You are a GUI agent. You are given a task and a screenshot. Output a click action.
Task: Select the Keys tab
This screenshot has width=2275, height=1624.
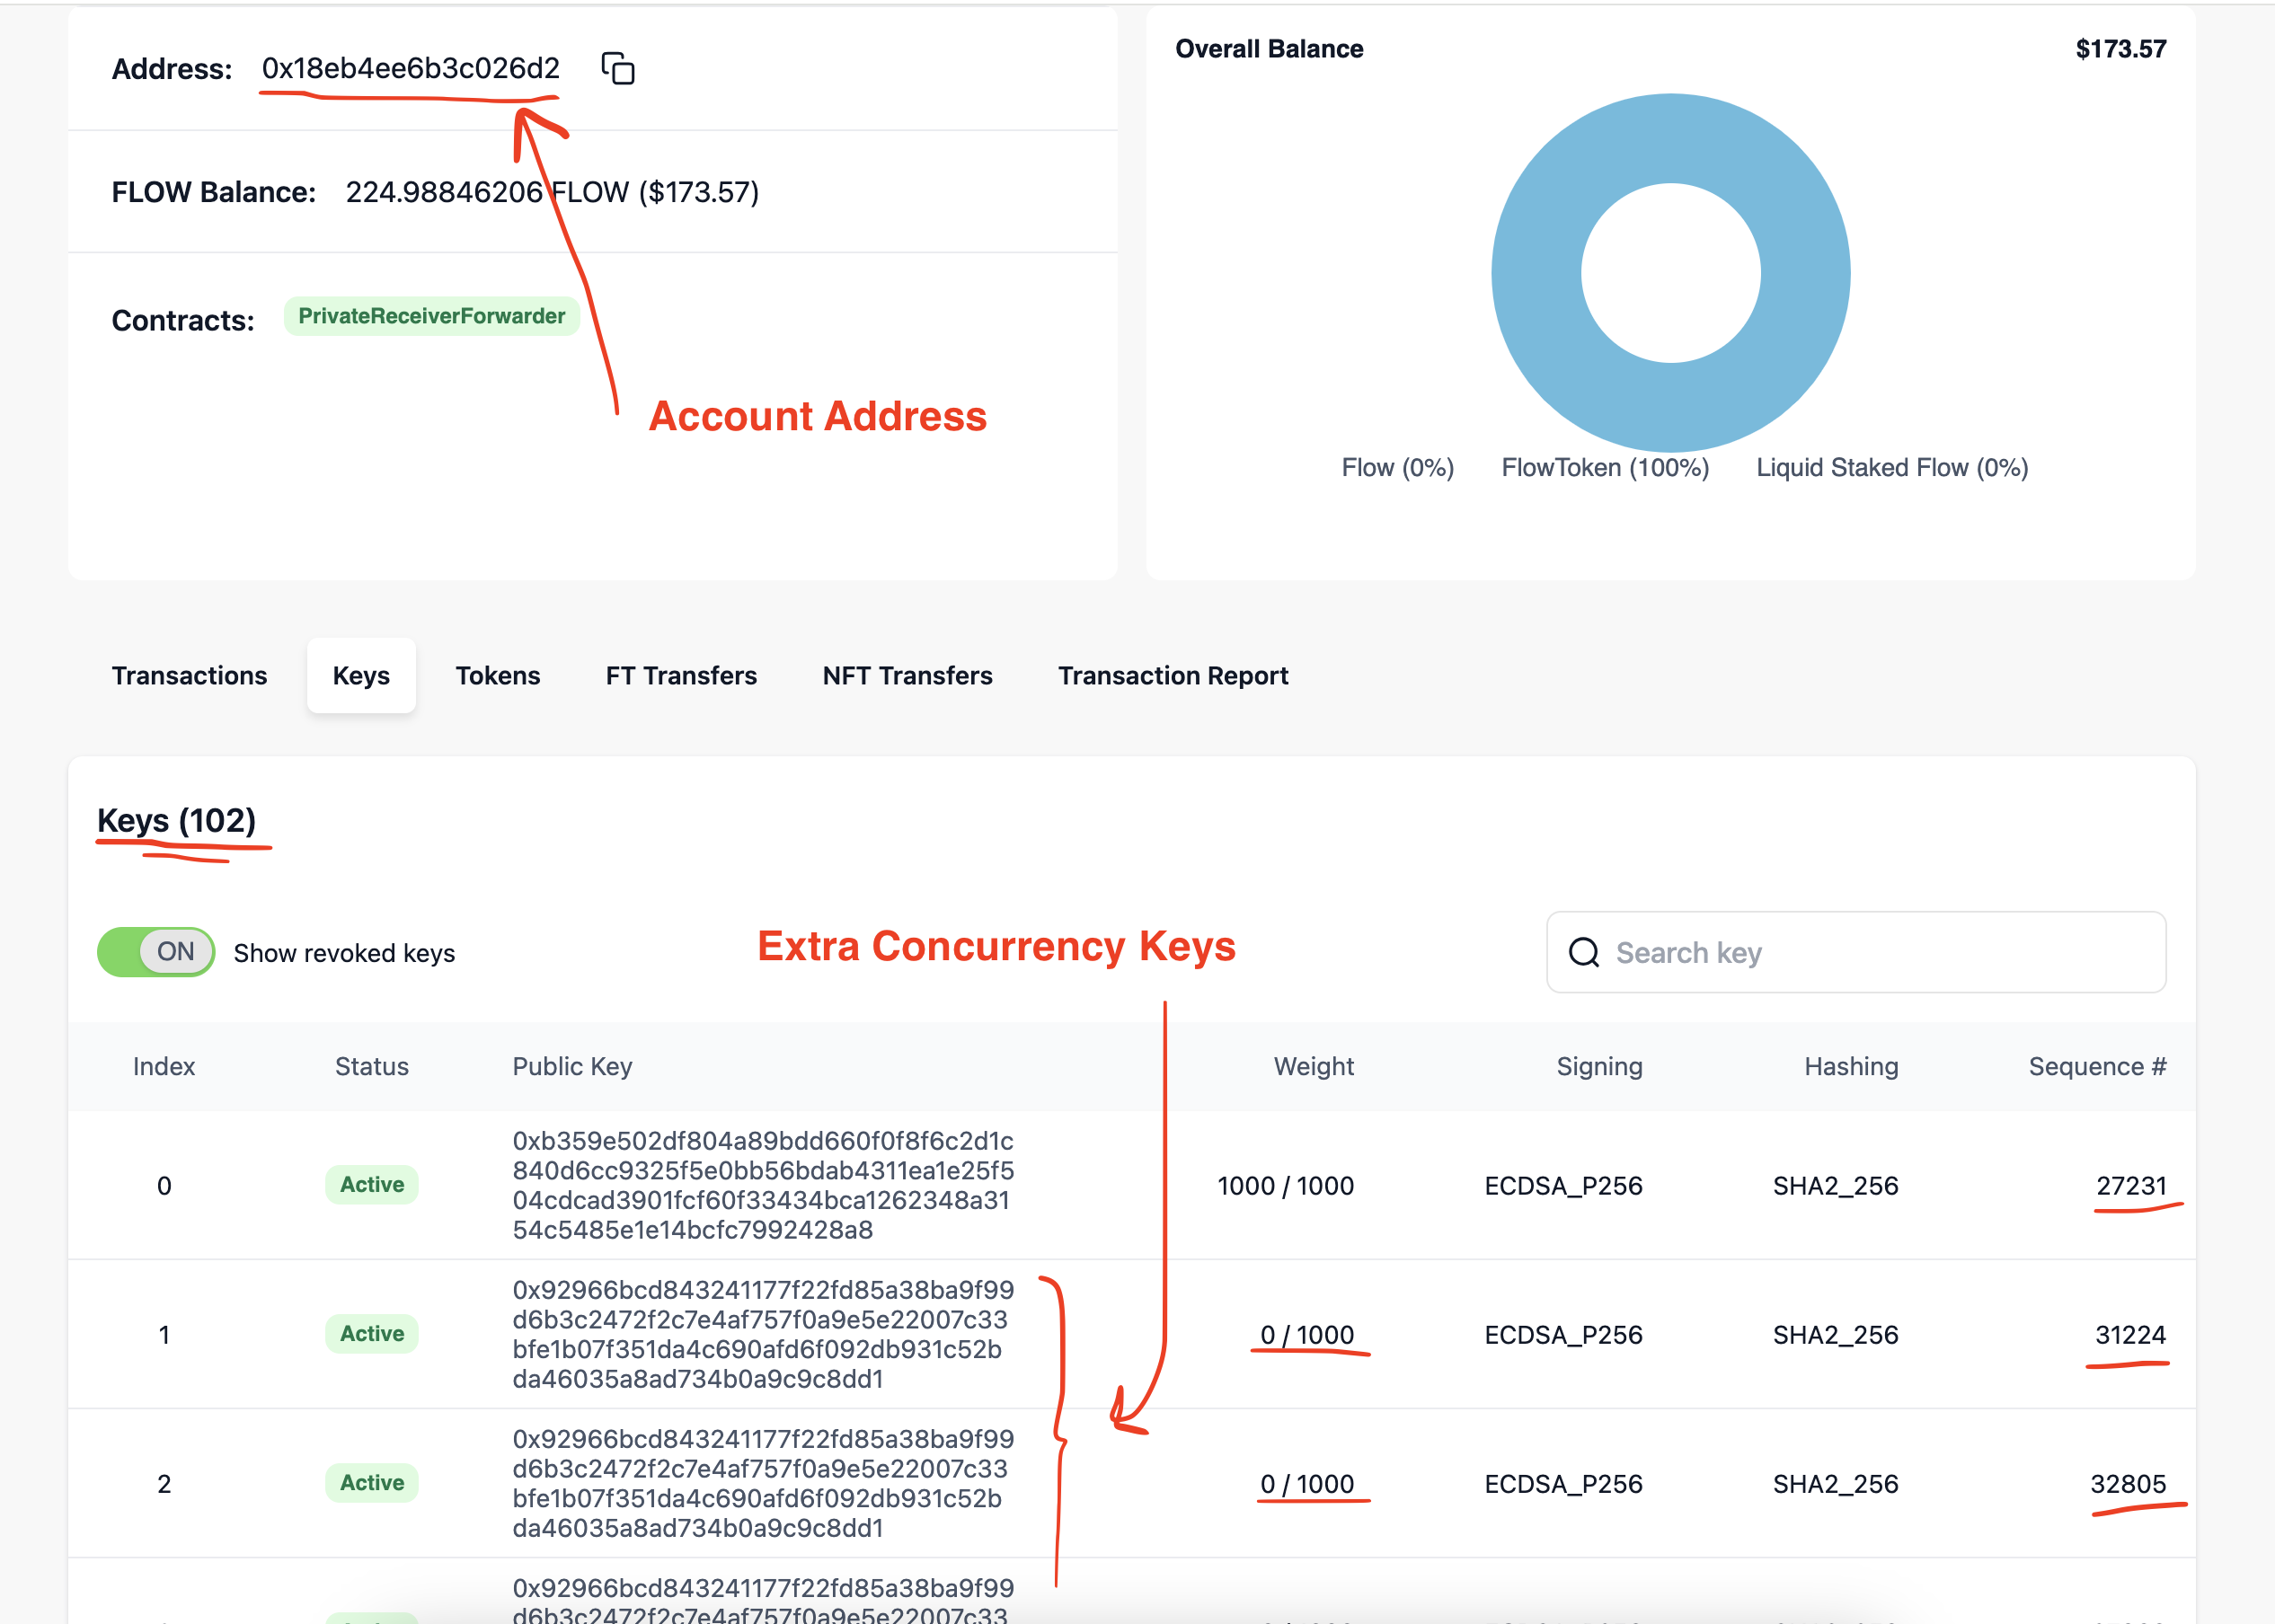361,676
